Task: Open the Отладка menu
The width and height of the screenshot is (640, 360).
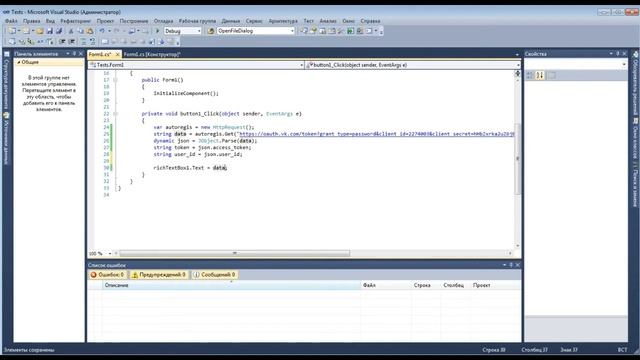Action: coord(163,21)
